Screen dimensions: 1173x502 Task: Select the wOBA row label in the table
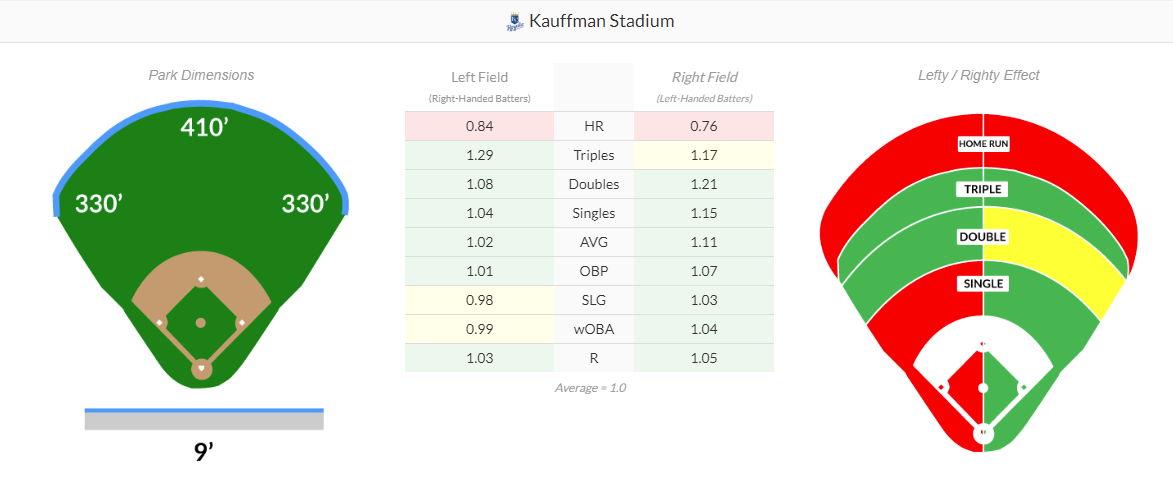coord(594,329)
